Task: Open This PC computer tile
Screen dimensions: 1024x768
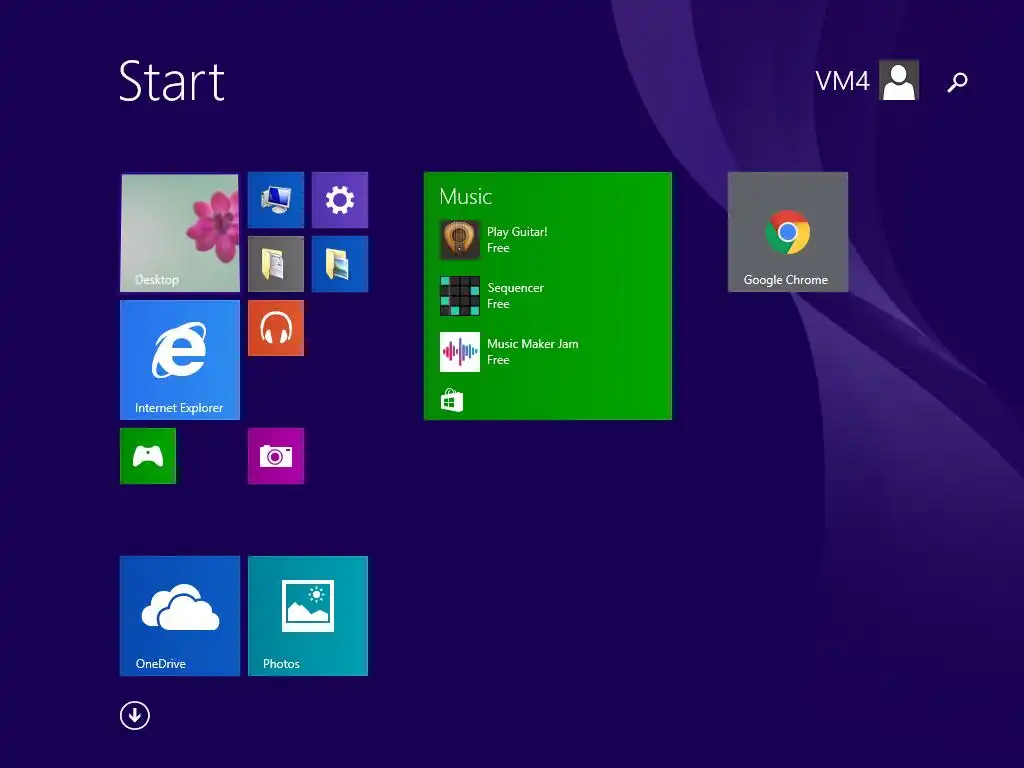Action: tap(276, 200)
